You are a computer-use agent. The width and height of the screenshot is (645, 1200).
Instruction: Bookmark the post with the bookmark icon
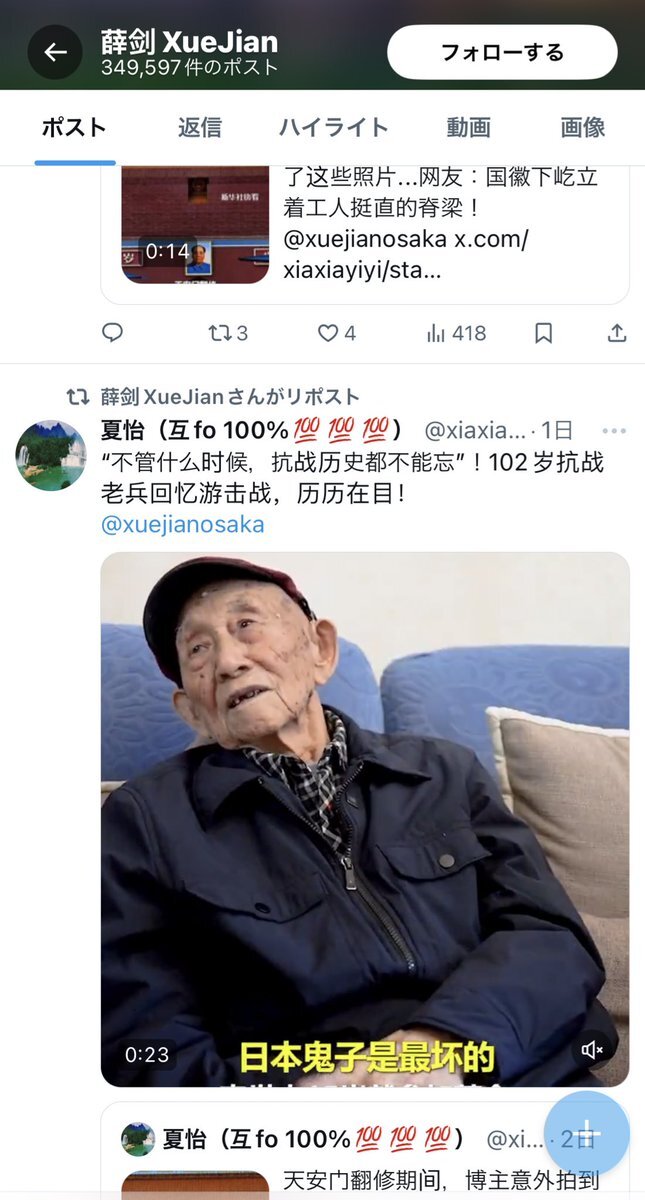coord(543,333)
